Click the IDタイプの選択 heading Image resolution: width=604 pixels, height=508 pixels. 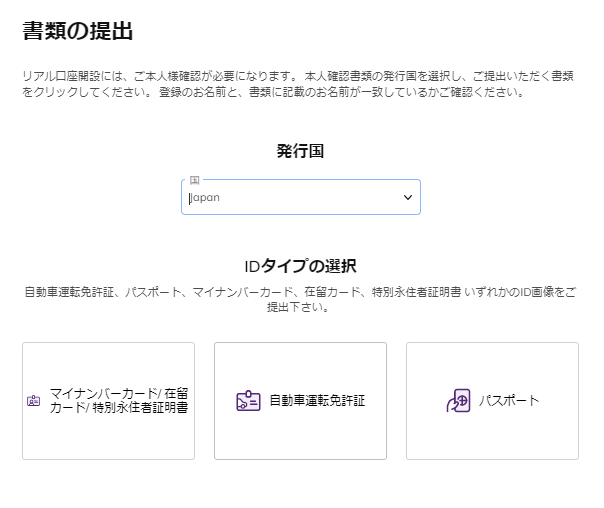tap(300, 266)
